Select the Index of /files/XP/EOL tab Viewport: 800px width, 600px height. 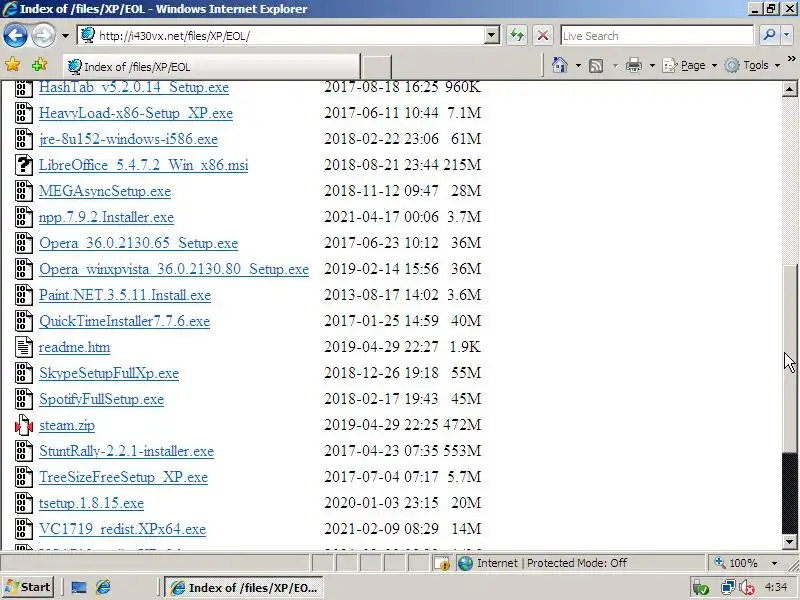[x=211, y=67]
